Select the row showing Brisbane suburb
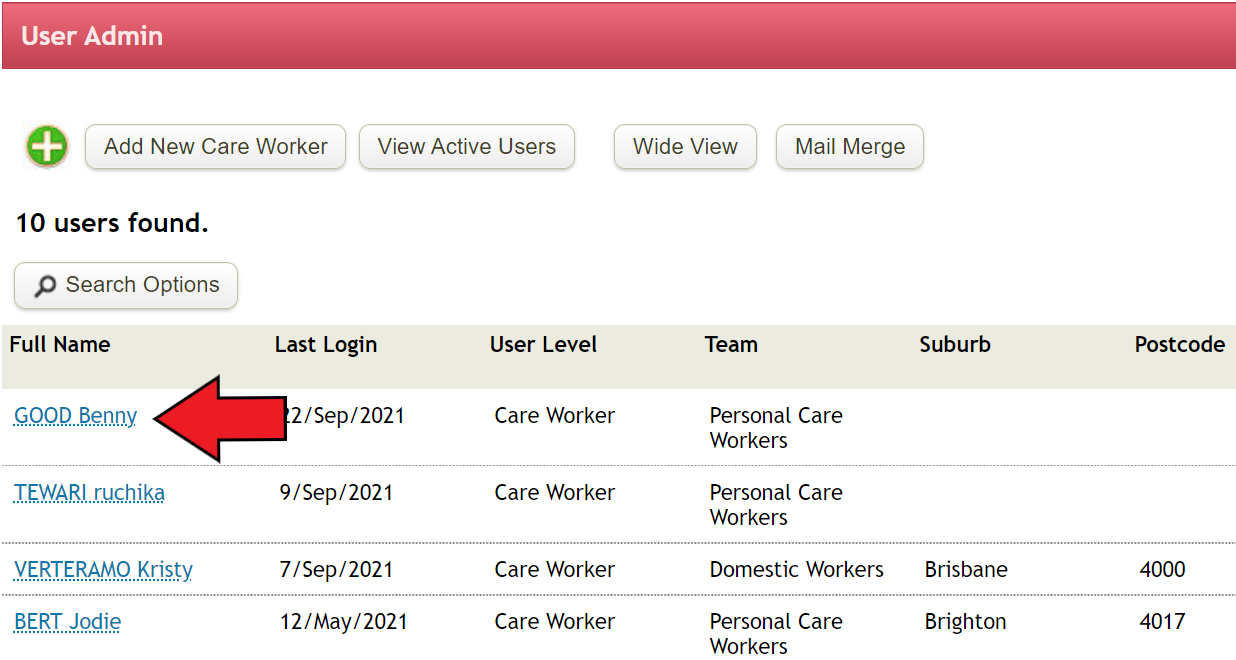This screenshot has width=1236, height=660. click(x=964, y=569)
